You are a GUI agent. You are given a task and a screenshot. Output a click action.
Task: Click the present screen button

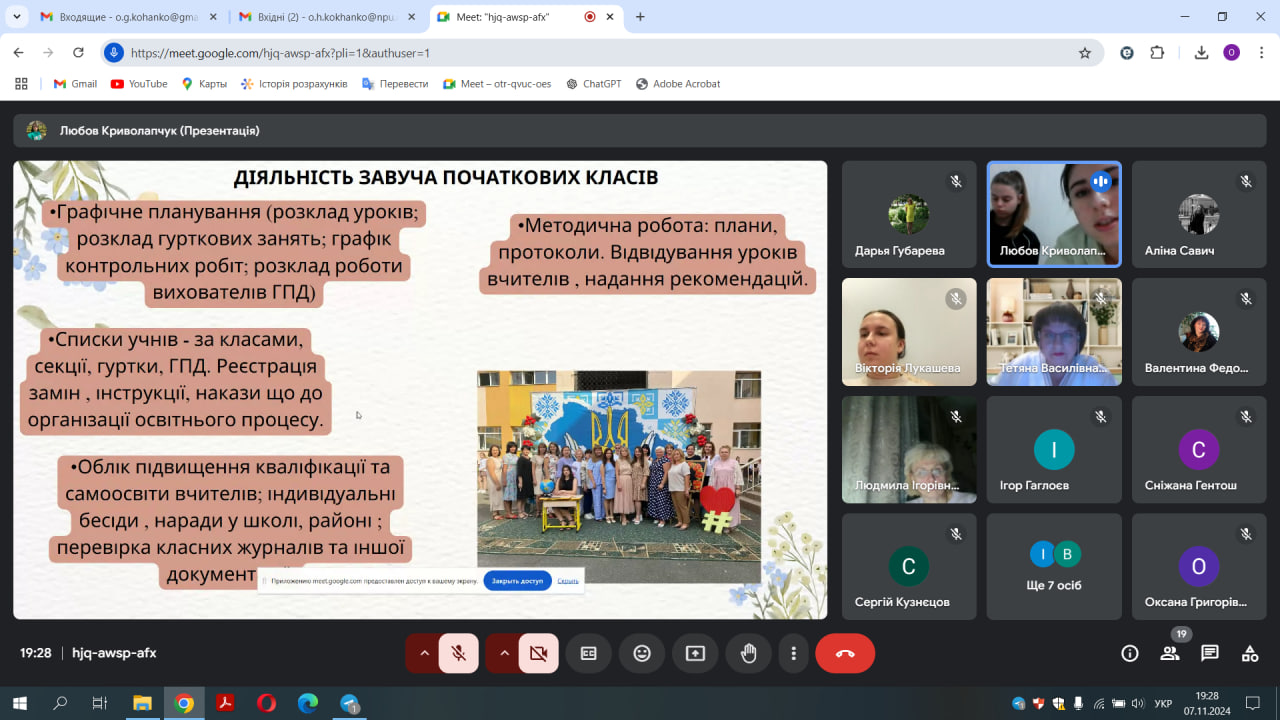click(695, 653)
